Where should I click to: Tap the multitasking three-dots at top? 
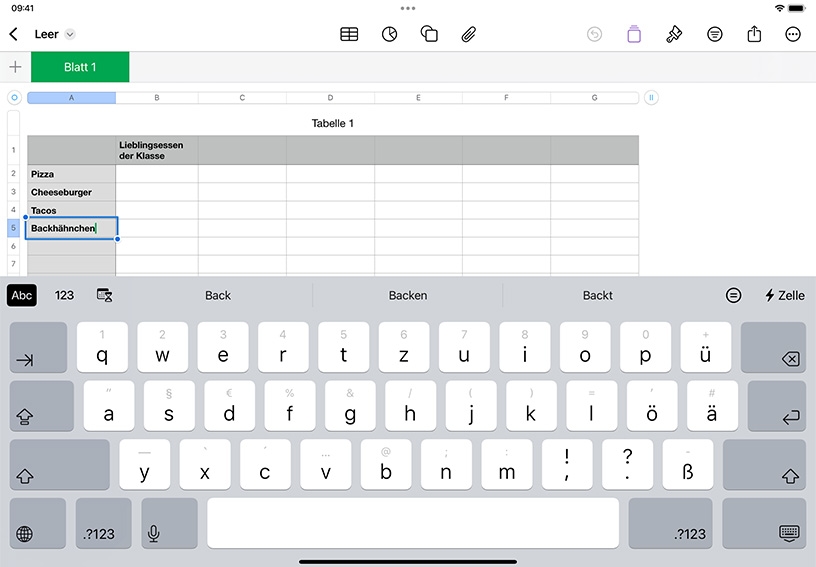point(408,8)
